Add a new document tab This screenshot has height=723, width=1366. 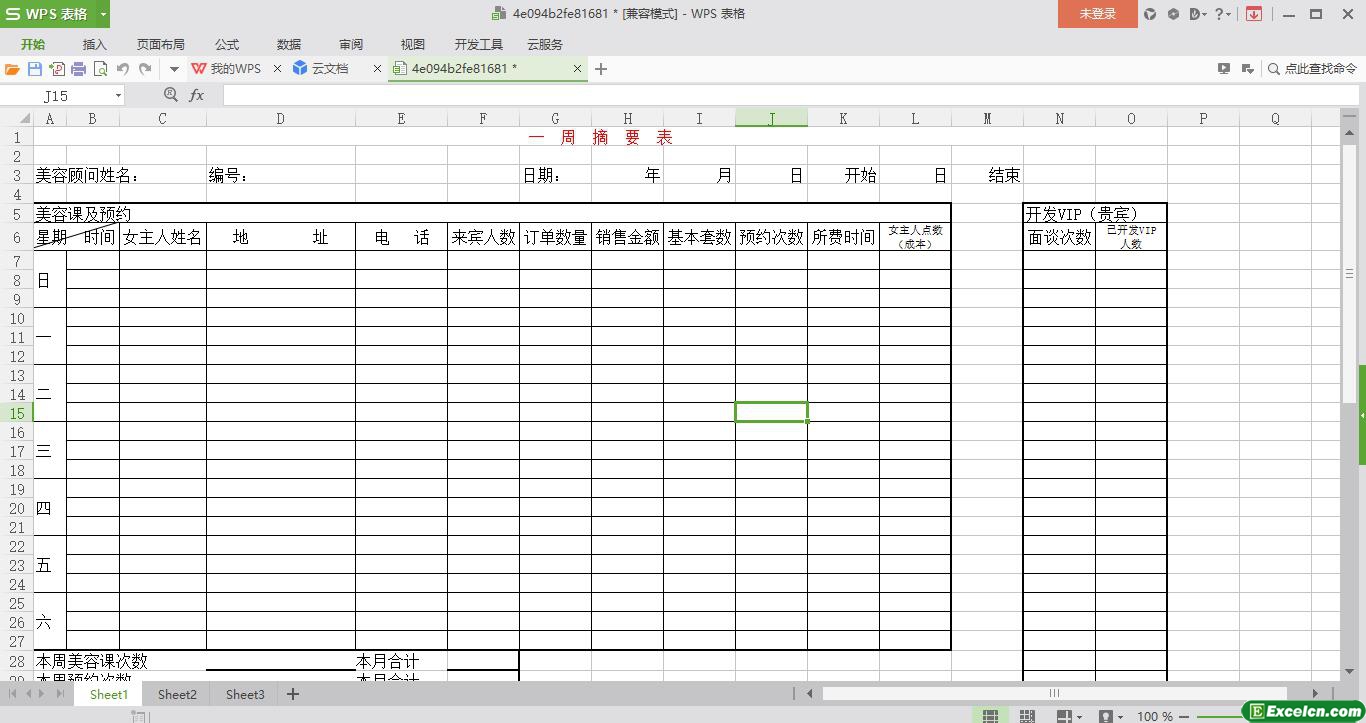point(601,69)
